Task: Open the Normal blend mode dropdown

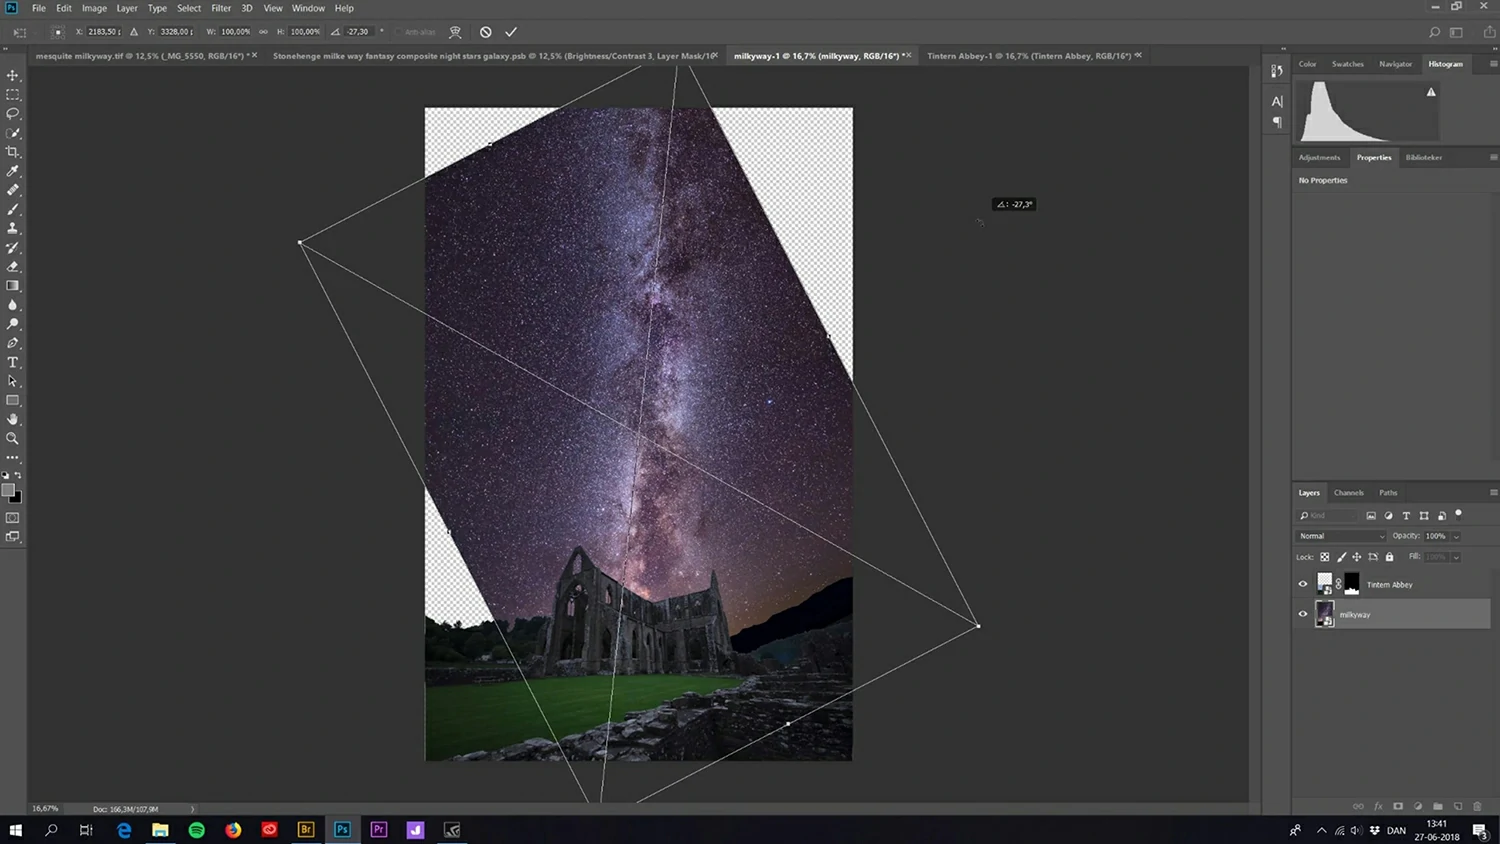Action: (x=1341, y=536)
